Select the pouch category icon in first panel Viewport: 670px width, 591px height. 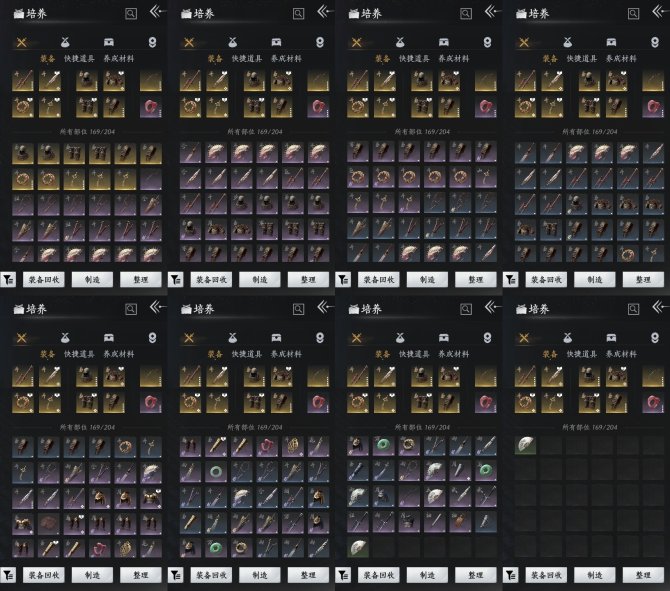(x=65, y=42)
